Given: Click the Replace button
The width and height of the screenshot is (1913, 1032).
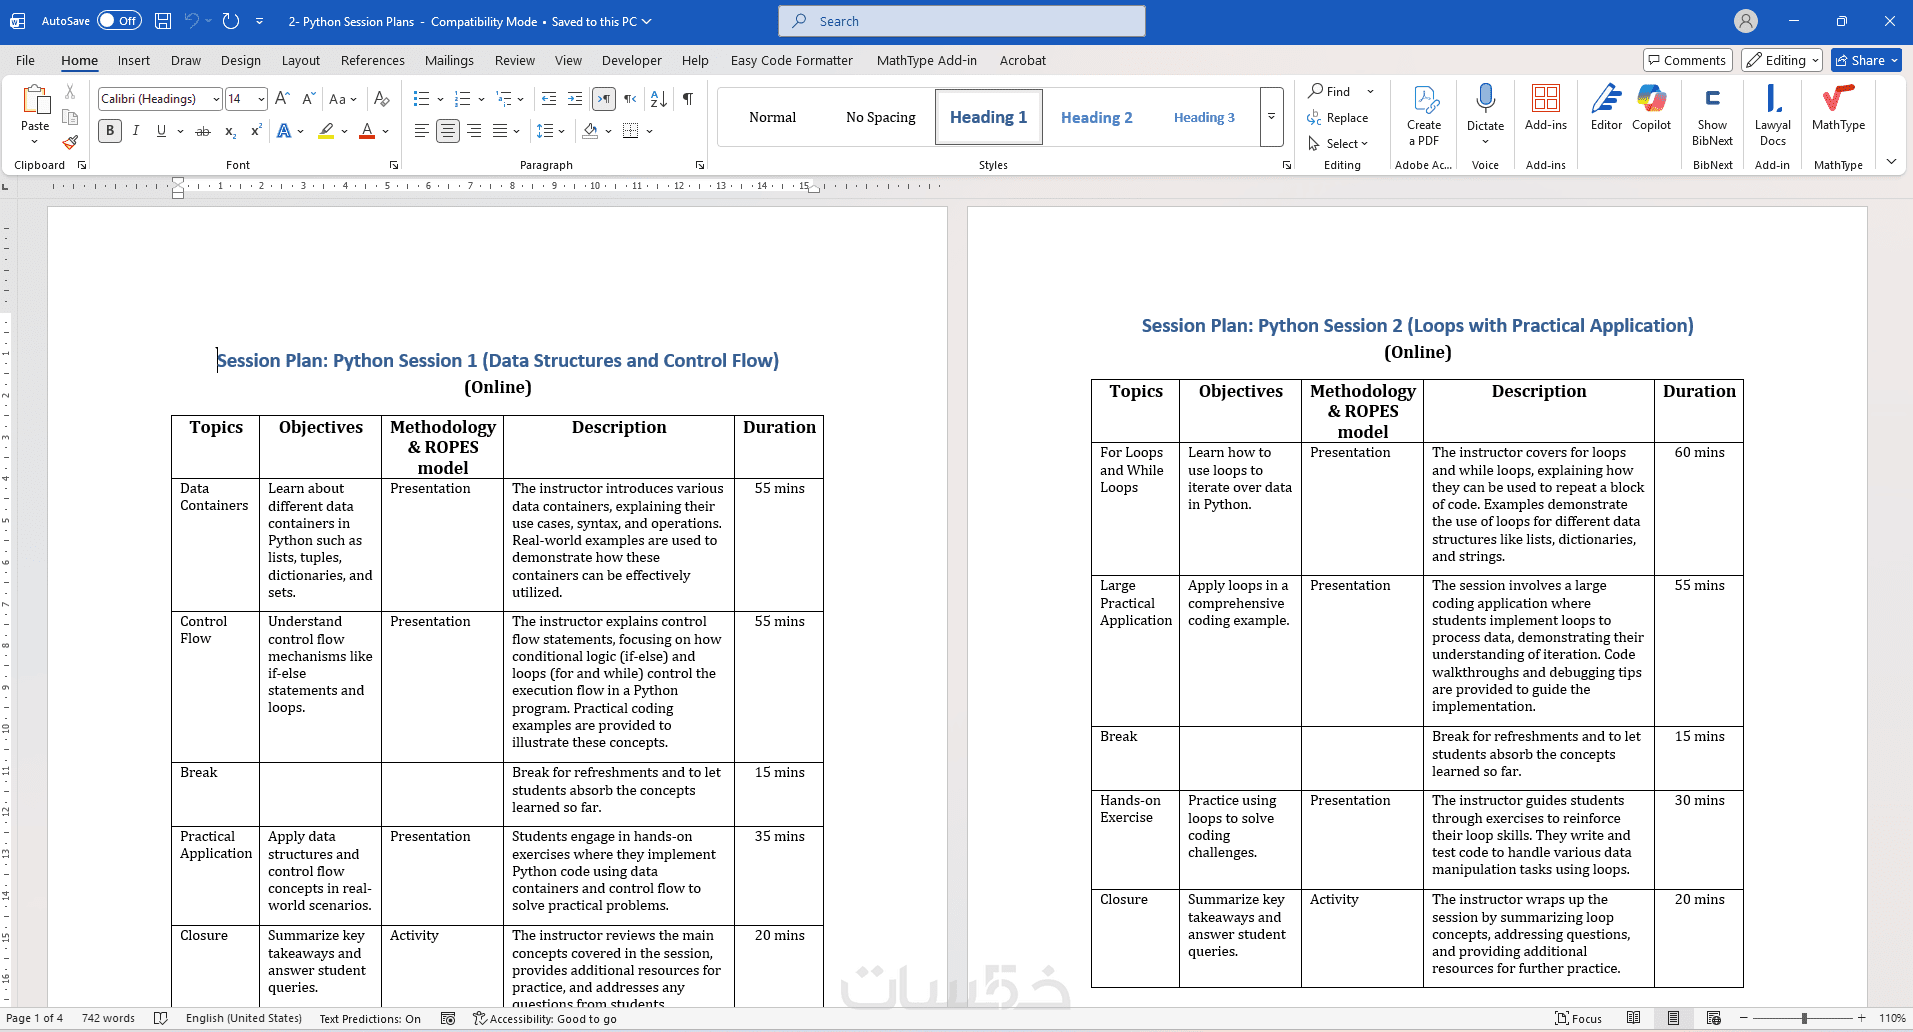Looking at the screenshot, I should coord(1338,118).
